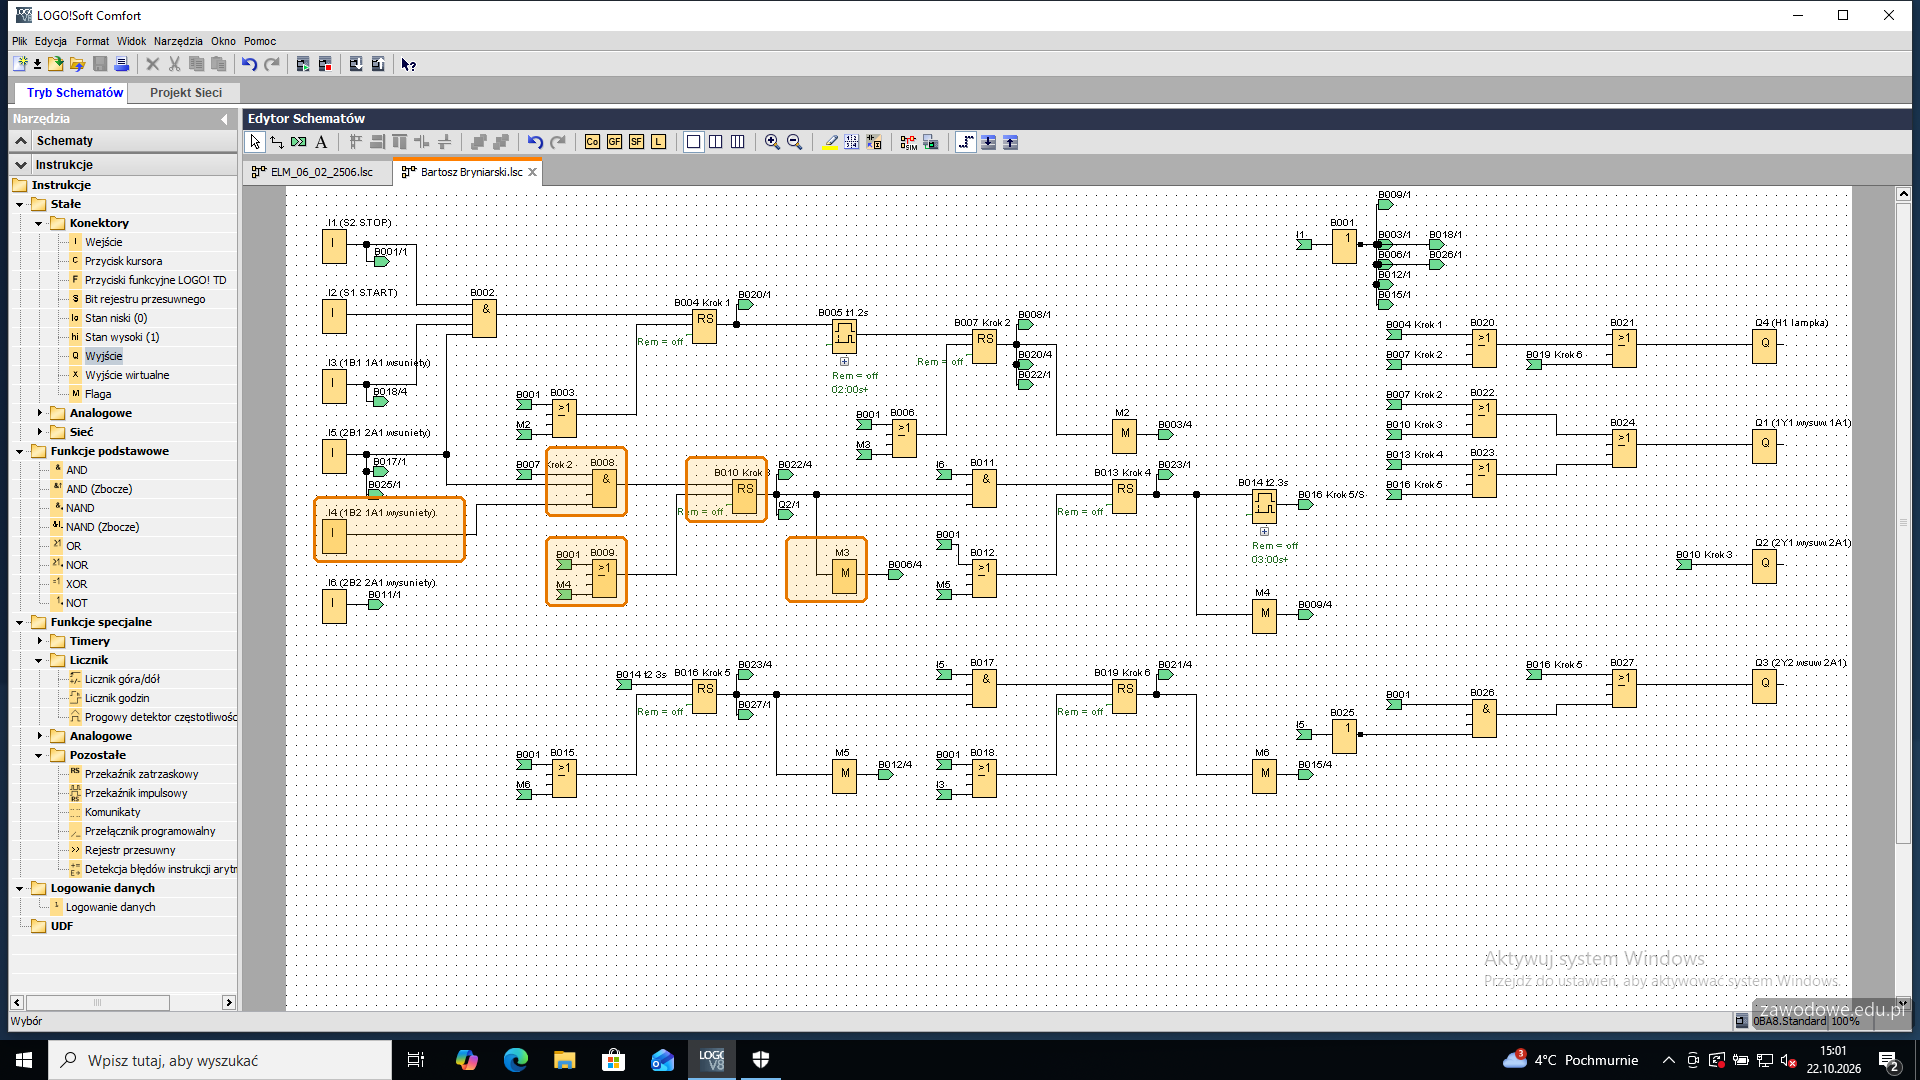Viewport: 1920px width, 1080px height.
Task: Select the text annotation tool (A)
Action: tap(321, 142)
